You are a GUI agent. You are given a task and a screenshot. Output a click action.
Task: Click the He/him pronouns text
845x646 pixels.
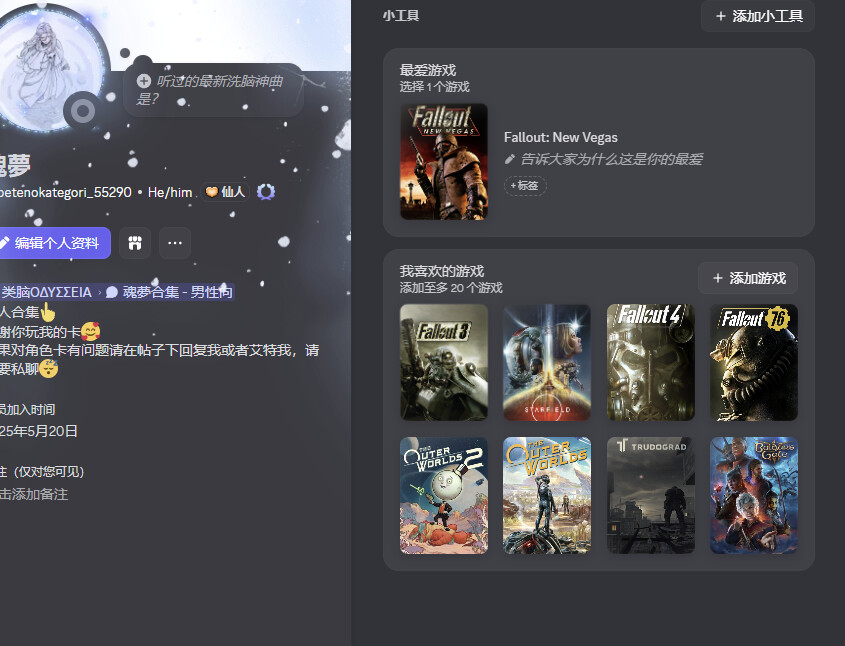click(x=170, y=192)
